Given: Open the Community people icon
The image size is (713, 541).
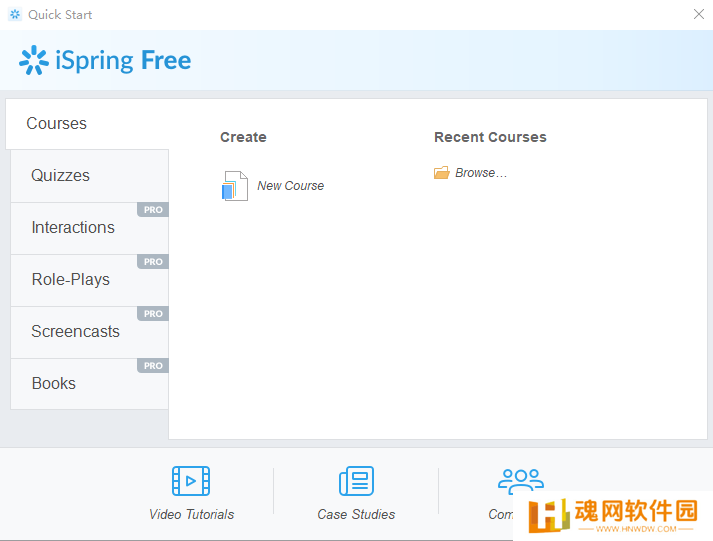Looking at the screenshot, I should point(521,481).
